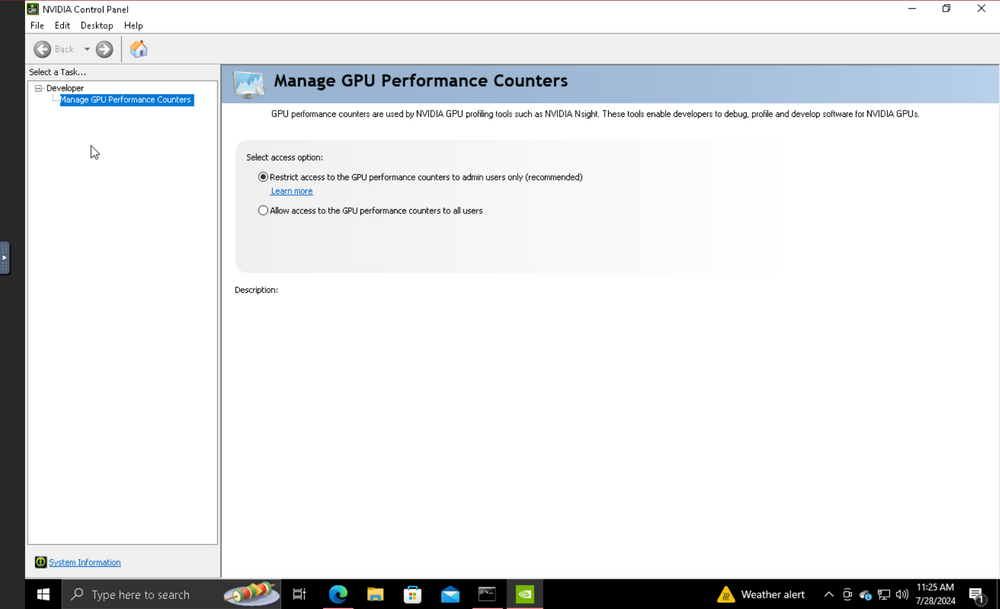The width and height of the screenshot is (1000, 609).
Task: Select Restrict access to admin users only
Action: (263, 177)
